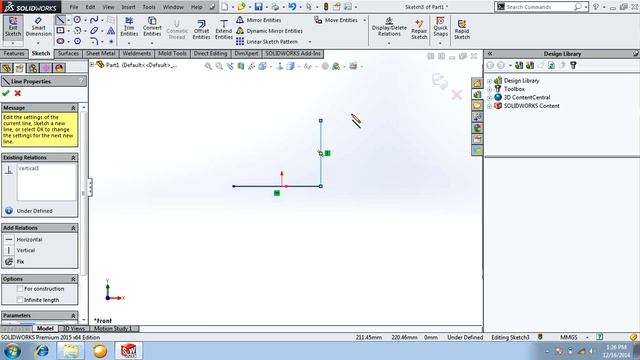Select the Spline sketch tool
Viewport: 640px width, 360px height.
point(94,20)
